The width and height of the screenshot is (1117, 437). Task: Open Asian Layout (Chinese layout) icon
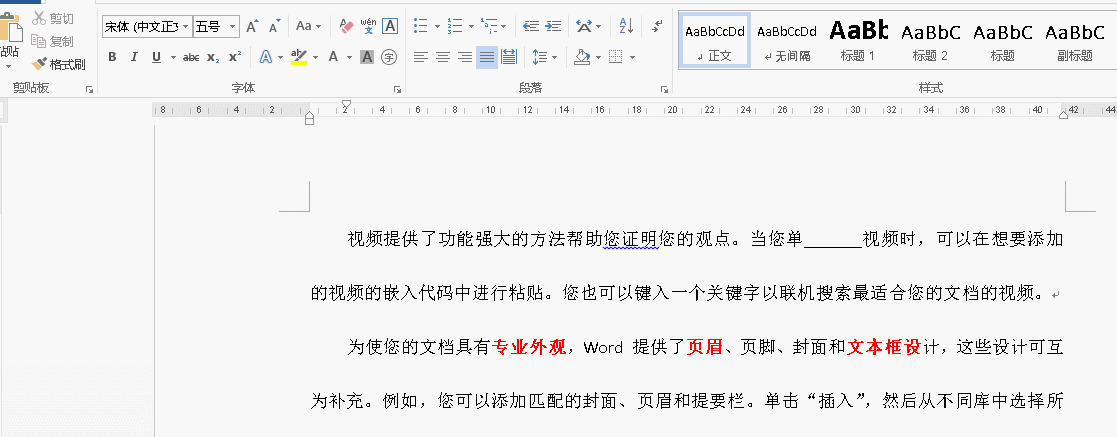click(584, 26)
